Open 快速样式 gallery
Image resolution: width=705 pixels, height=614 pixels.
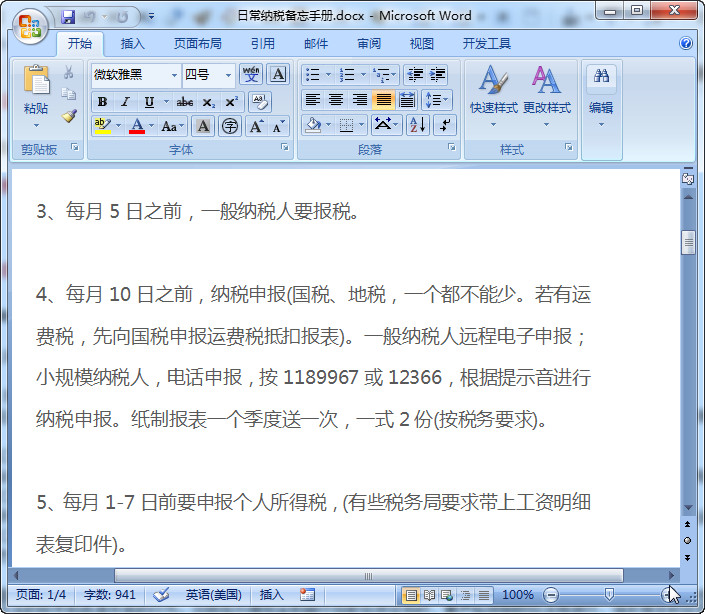tap(493, 96)
